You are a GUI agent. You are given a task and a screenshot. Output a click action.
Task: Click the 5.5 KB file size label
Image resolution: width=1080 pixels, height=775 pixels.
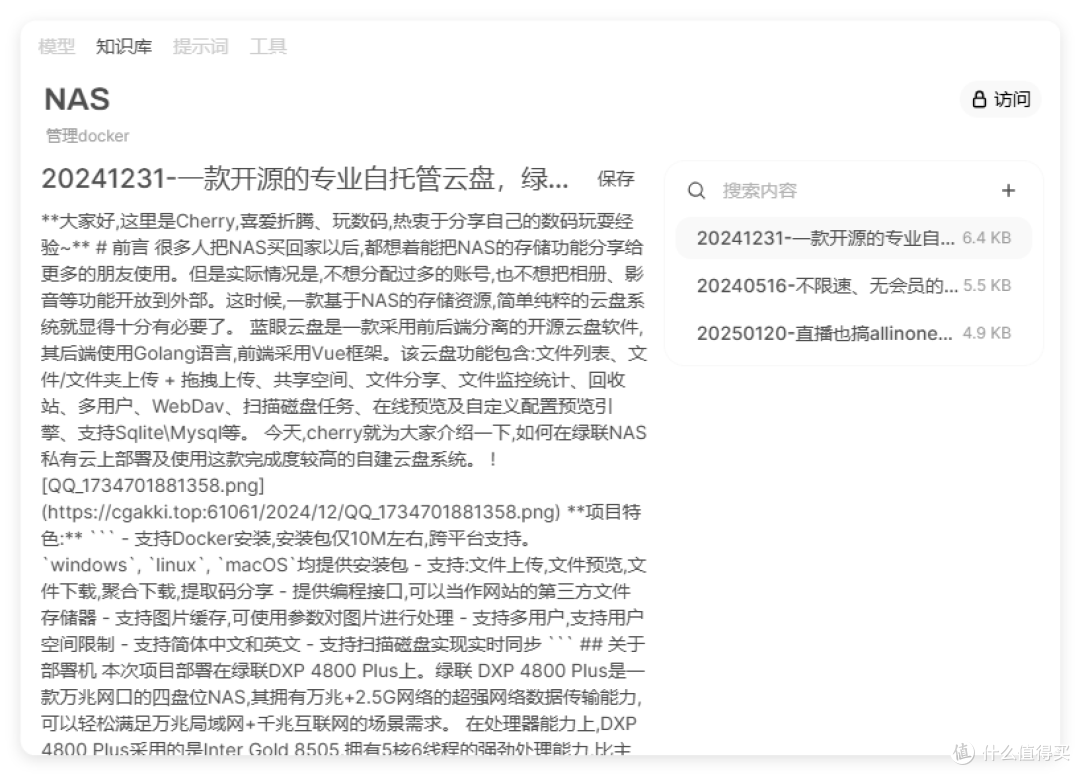(986, 285)
